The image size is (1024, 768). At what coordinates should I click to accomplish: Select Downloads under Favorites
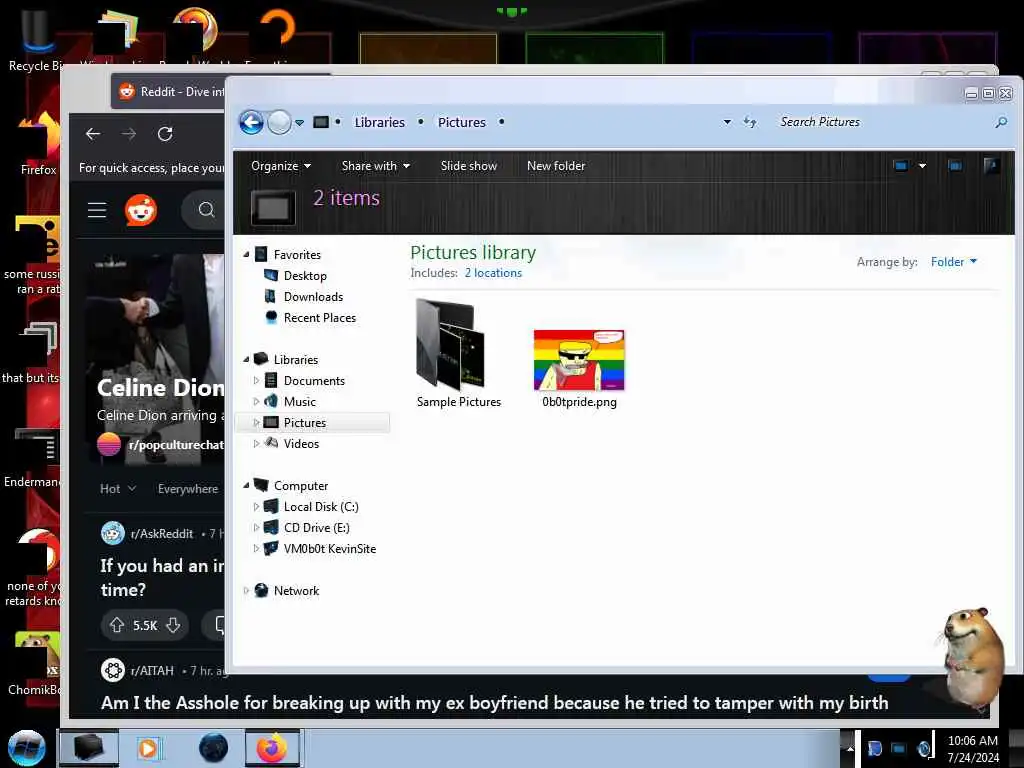313,296
